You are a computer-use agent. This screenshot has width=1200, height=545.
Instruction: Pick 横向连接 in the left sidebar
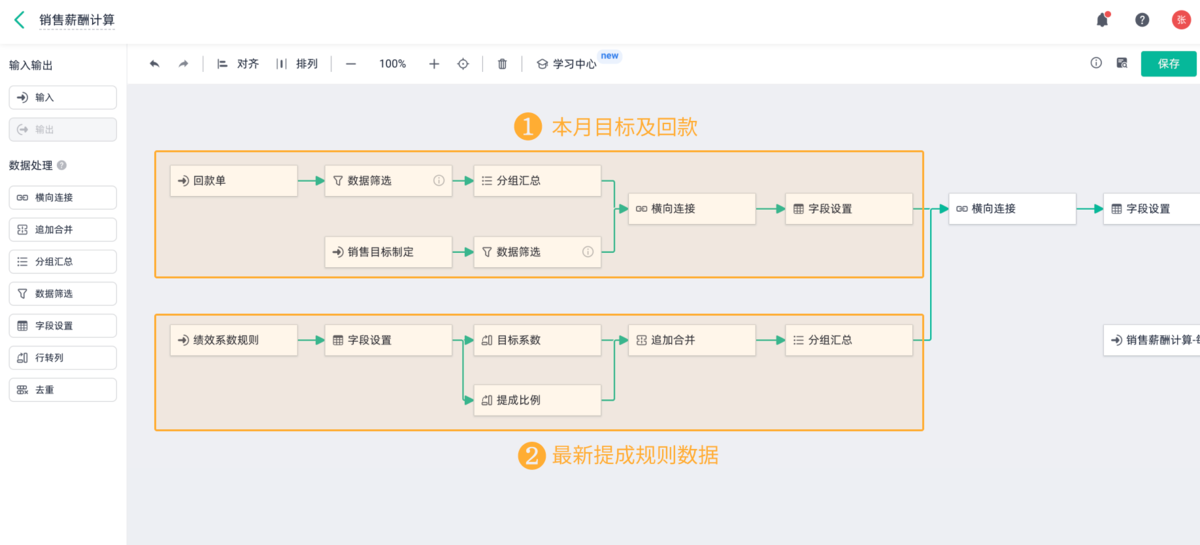(62, 198)
